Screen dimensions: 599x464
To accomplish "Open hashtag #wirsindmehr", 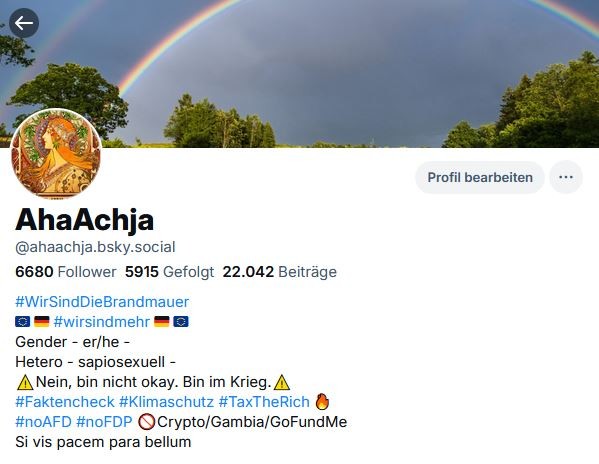I will pos(102,322).
